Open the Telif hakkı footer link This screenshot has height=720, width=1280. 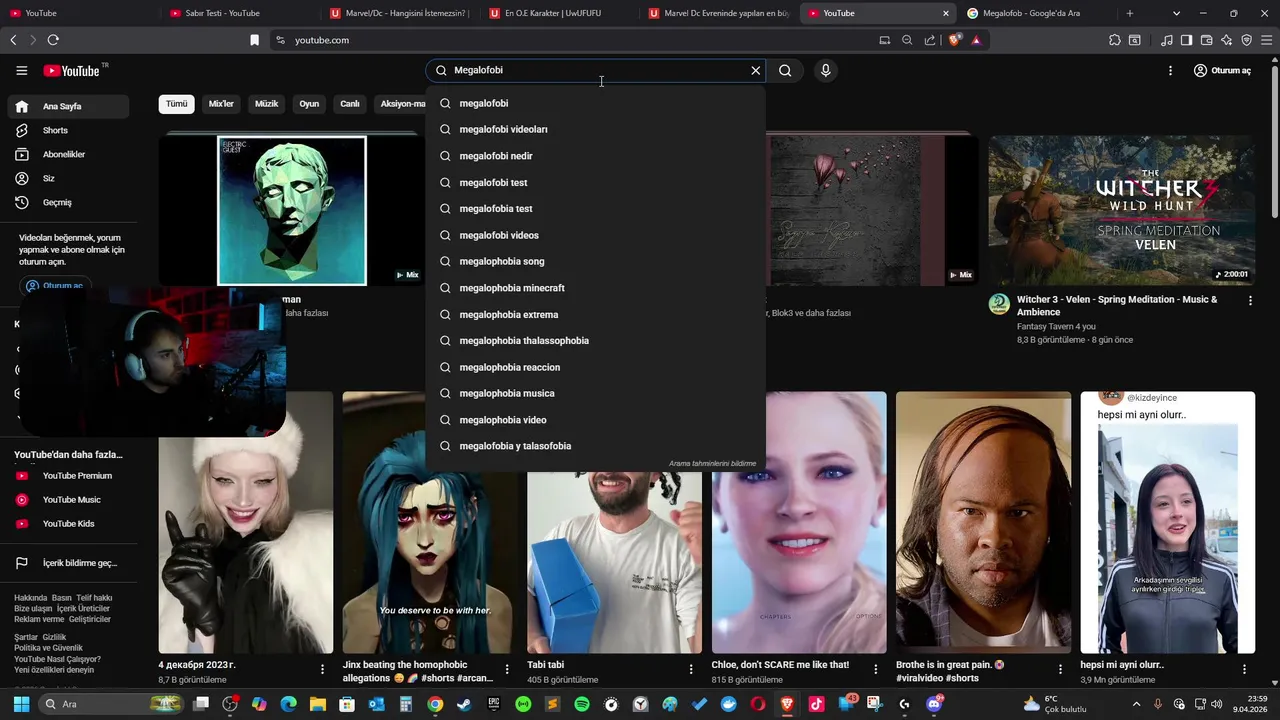(x=94, y=598)
